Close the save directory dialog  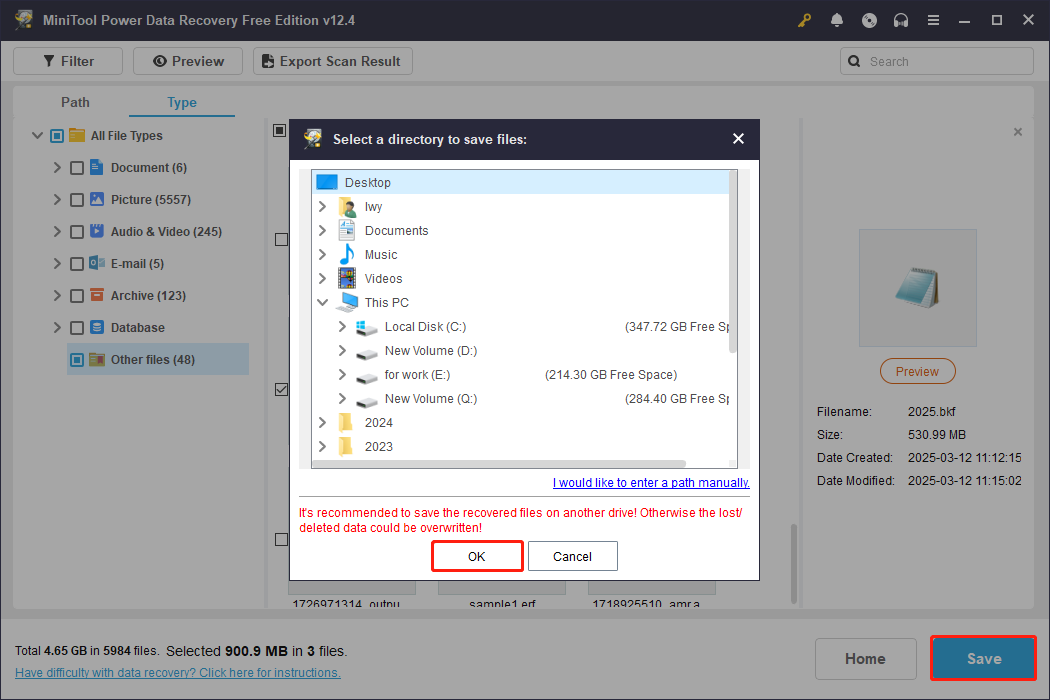(x=738, y=139)
